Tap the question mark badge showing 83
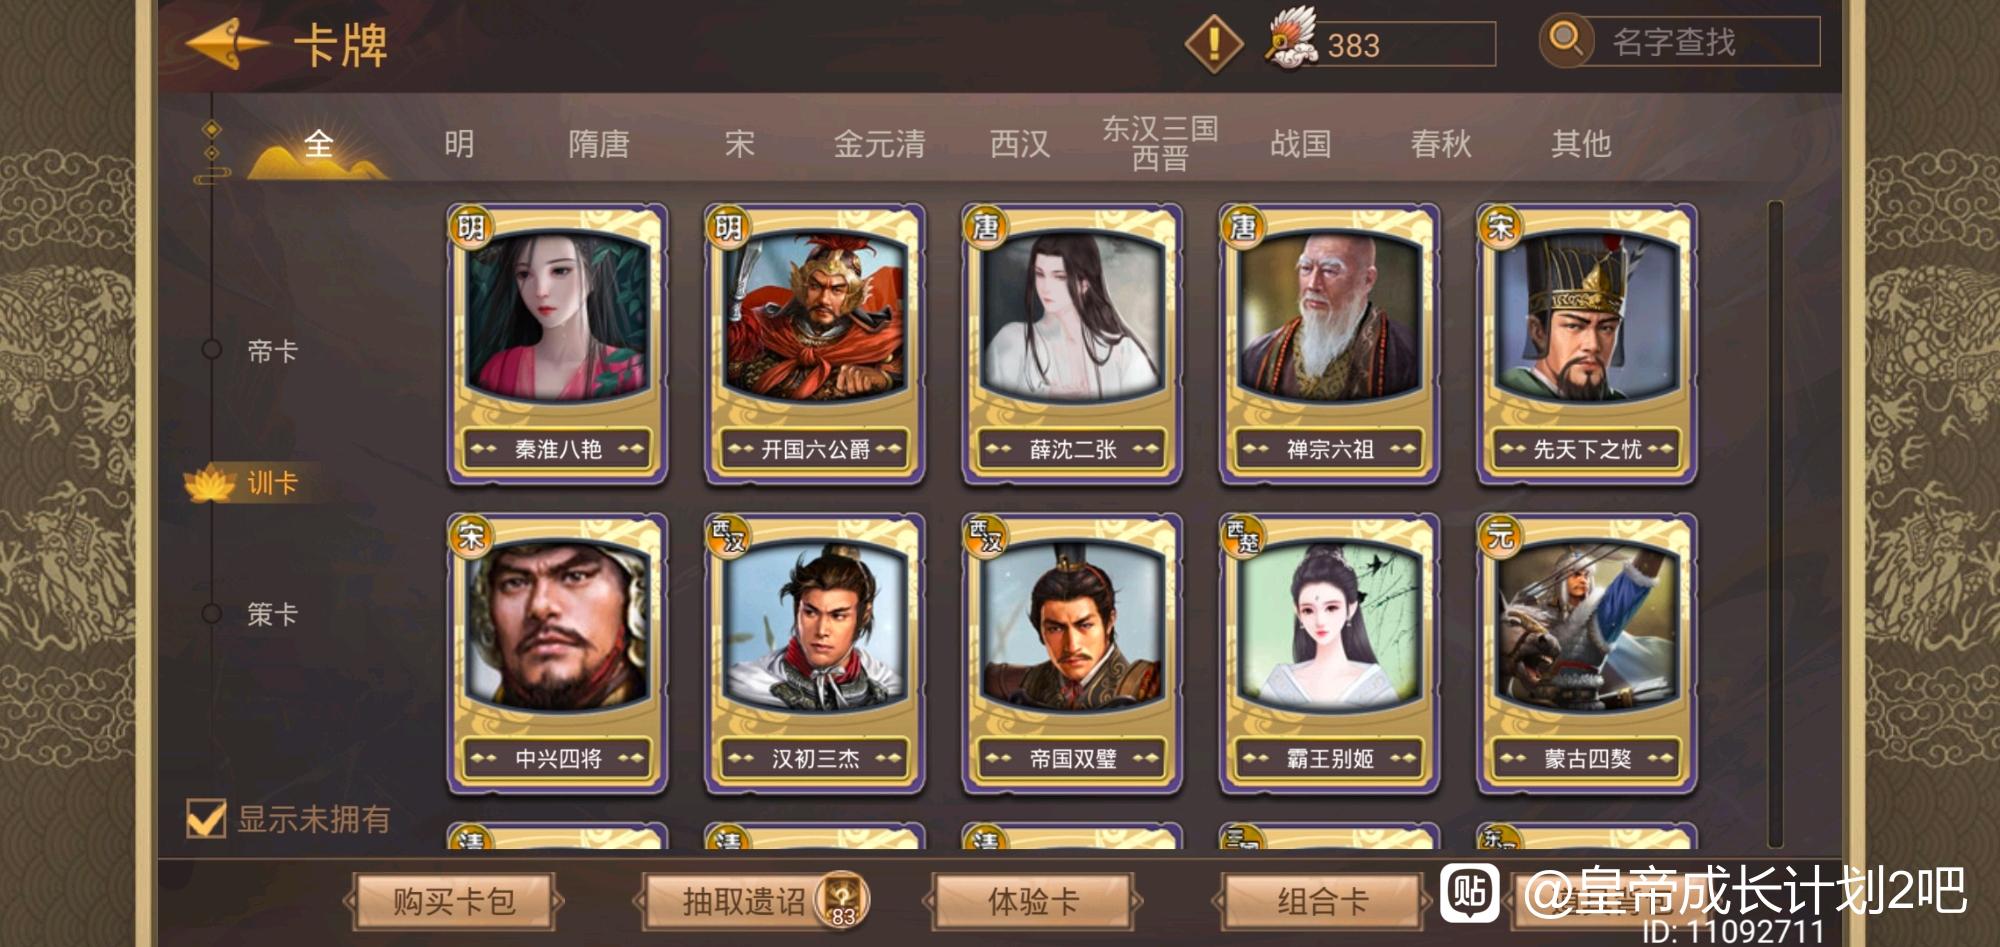The height and width of the screenshot is (947, 2000). coord(843,899)
